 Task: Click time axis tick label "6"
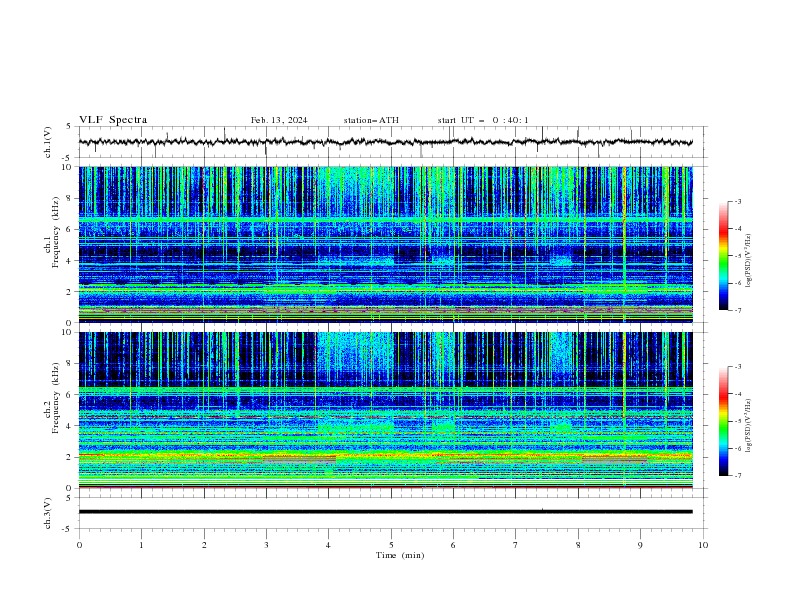[453, 545]
